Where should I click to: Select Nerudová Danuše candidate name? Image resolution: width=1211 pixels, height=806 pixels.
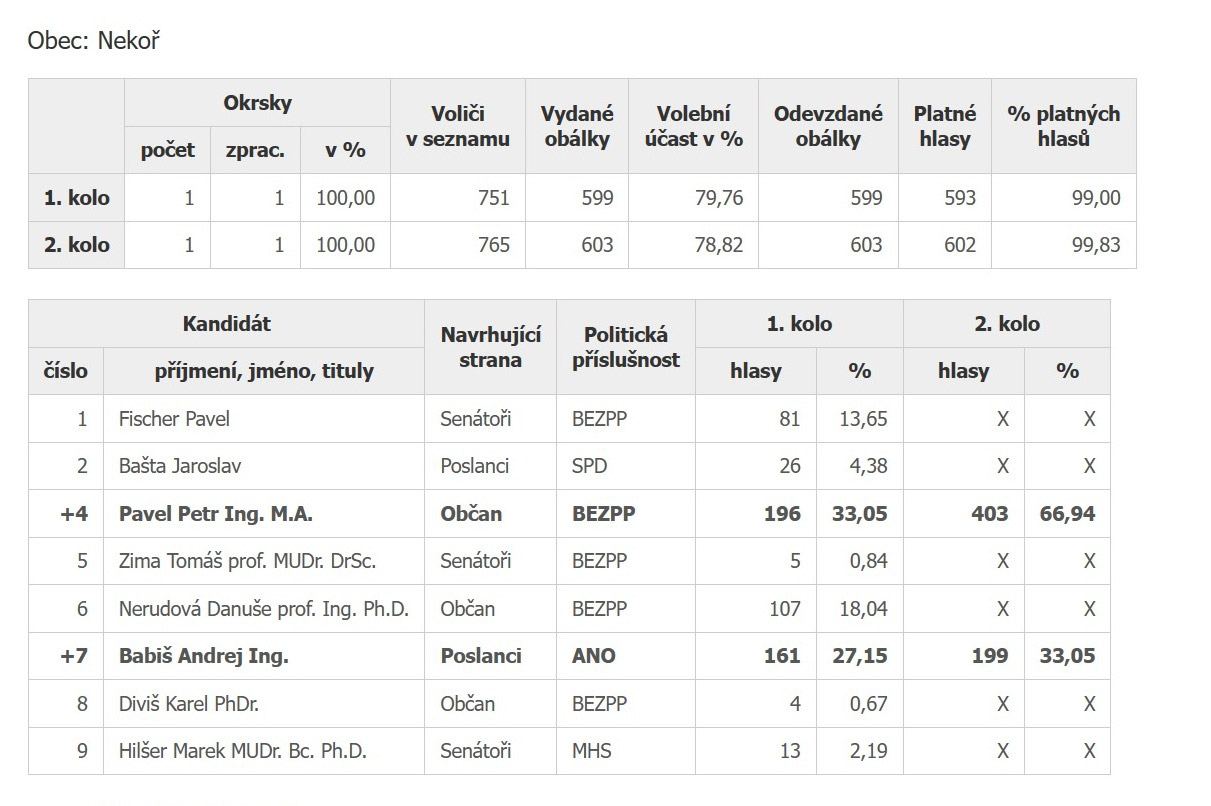264,609
